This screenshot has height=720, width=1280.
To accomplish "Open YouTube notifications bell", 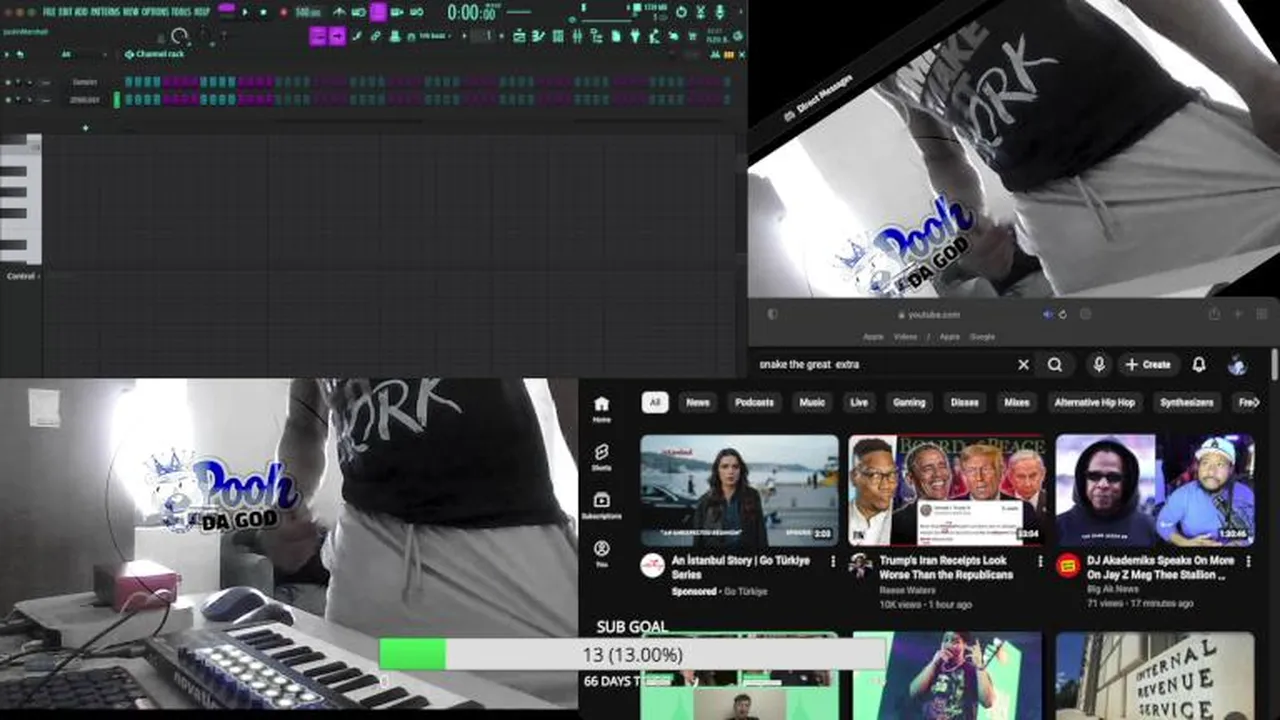I will pos(1199,365).
